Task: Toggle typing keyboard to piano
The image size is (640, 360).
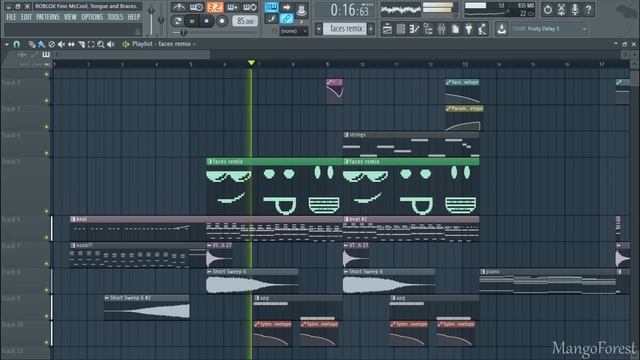Action: 271,7
